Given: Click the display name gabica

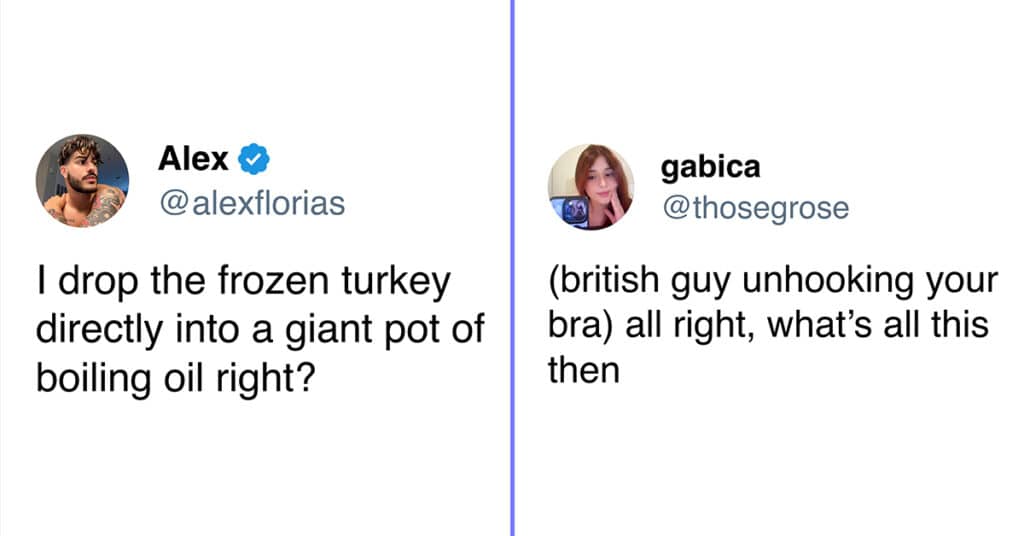Looking at the screenshot, I should pos(711,168).
